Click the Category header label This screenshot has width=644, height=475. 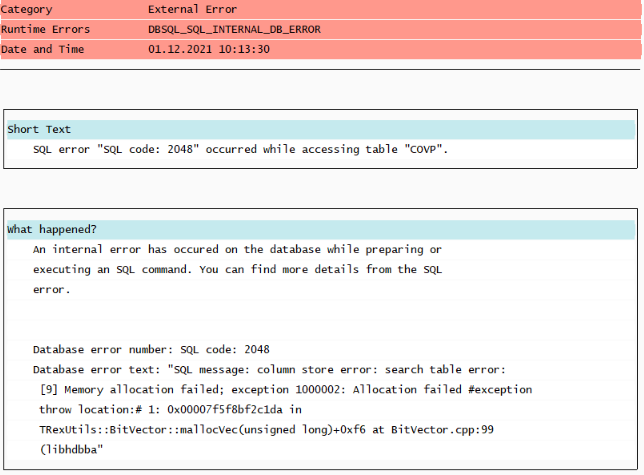(27, 9)
